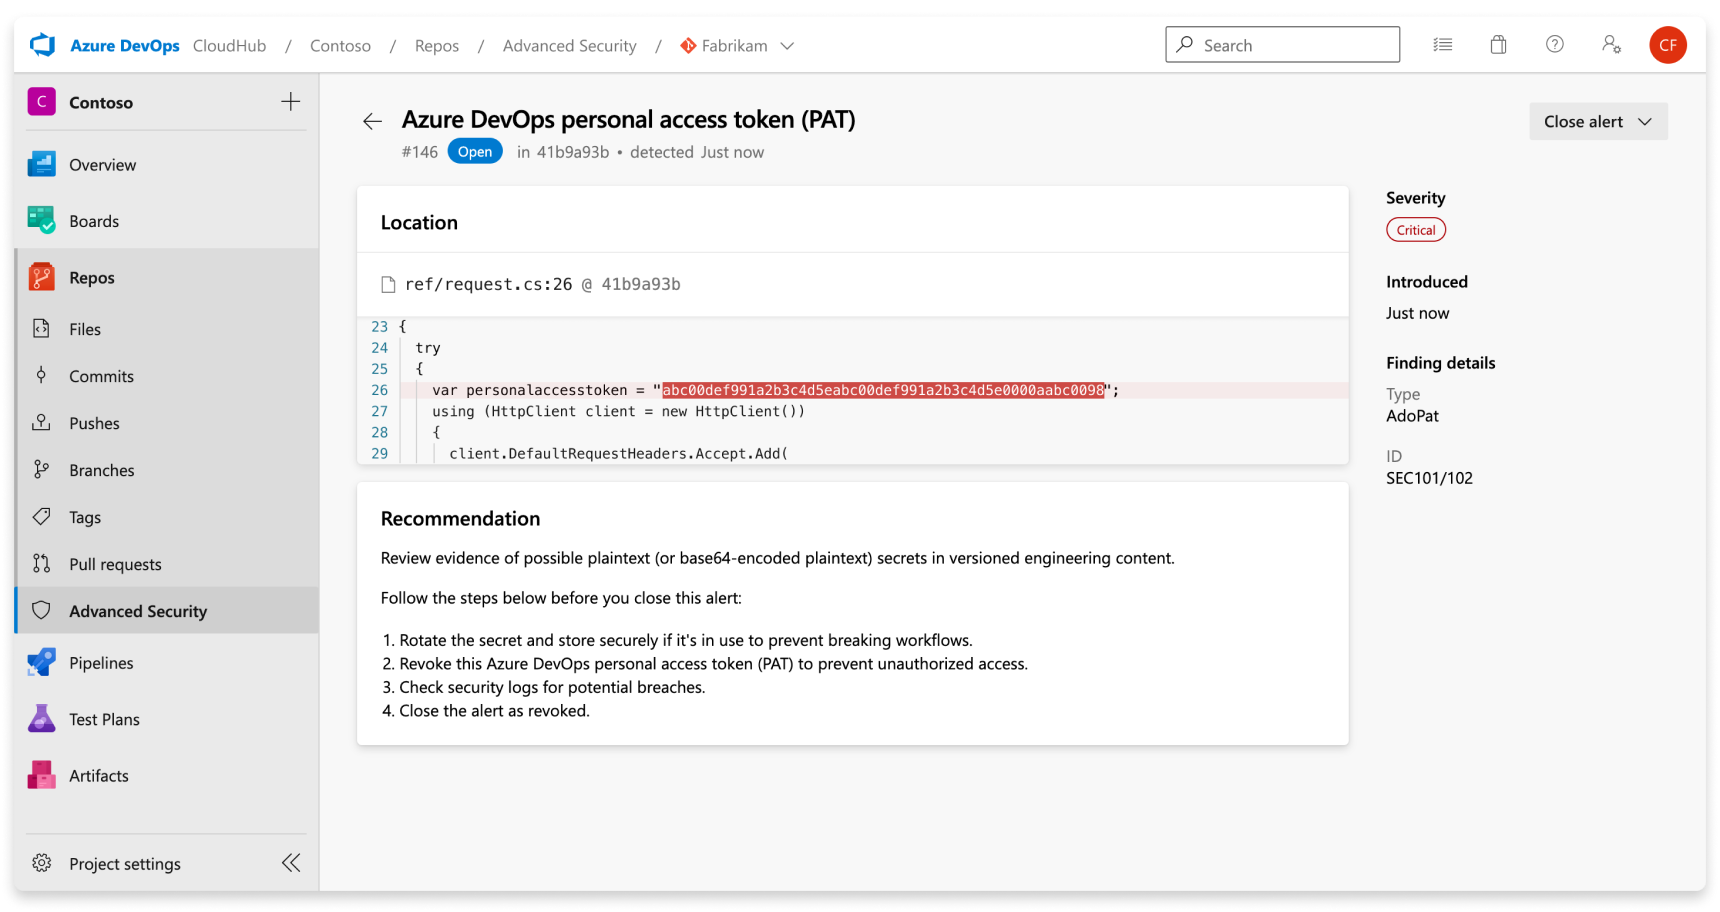Click the Azure DevOps logo icon

(42, 45)
